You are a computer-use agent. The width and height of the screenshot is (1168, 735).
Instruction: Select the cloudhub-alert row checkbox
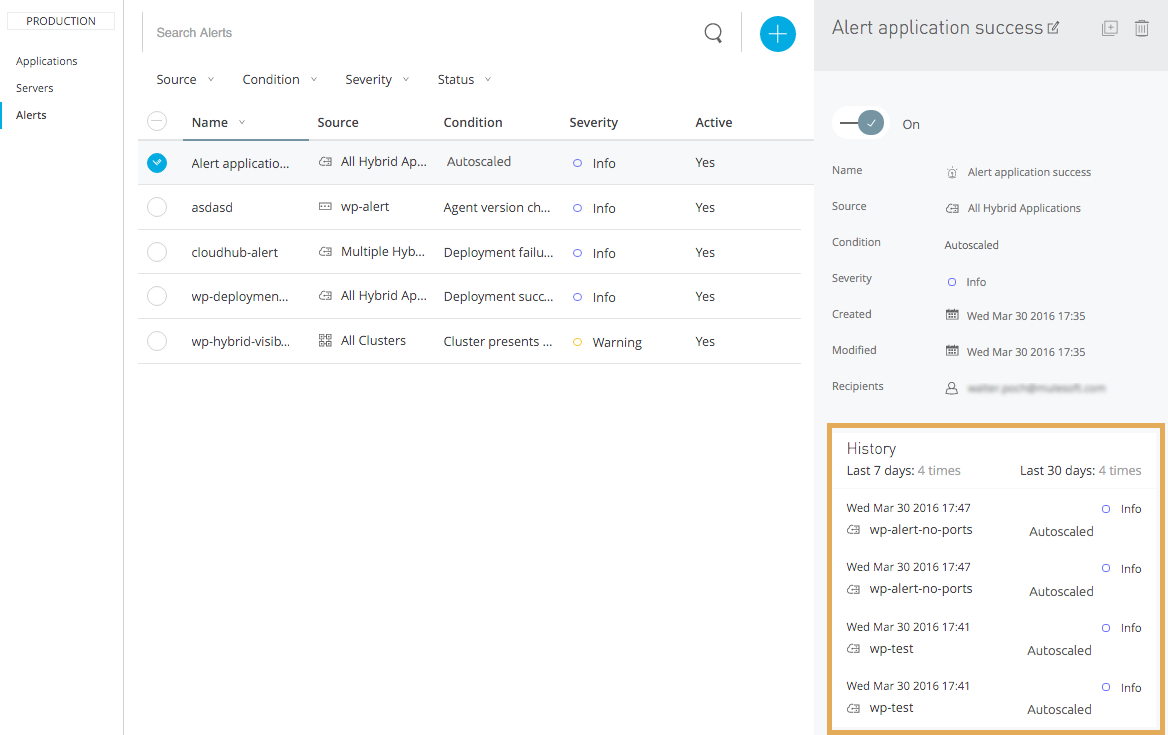[x=157, y=252]
